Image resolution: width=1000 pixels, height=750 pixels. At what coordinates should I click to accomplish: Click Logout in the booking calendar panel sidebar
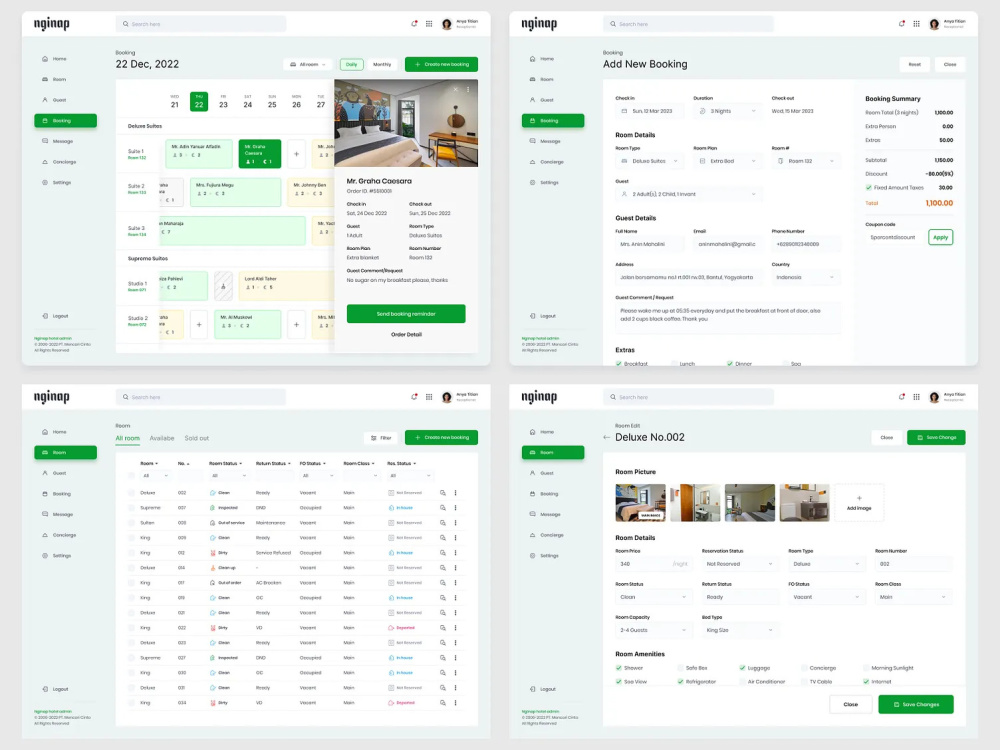click(55, 316)
